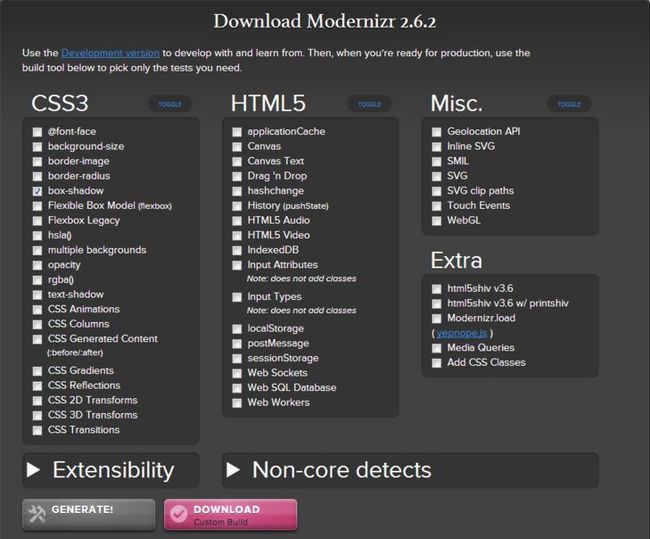Enable Geolocation API checkbox
This screenshot has height=539, width=650.
coord(437,132)
